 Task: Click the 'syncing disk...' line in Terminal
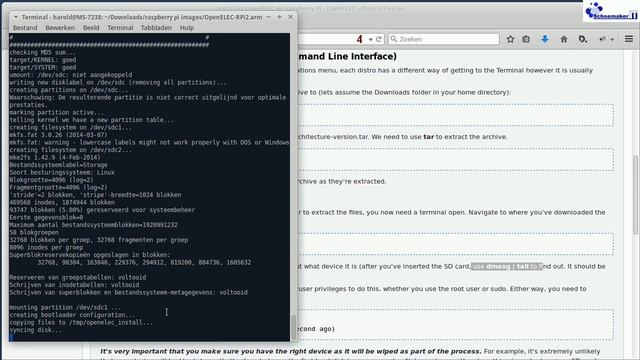36,330
